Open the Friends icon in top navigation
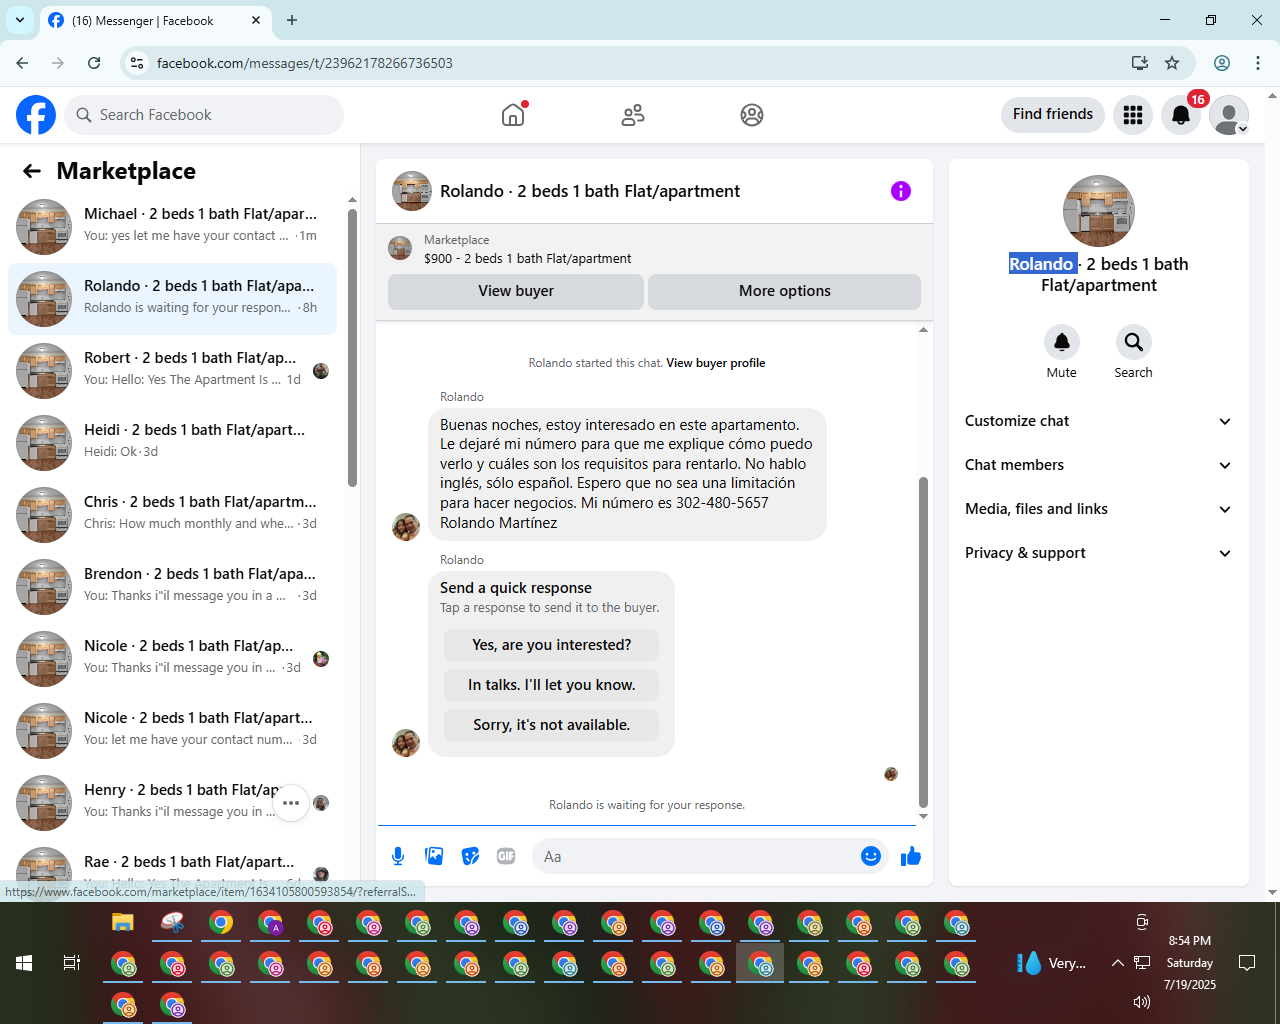Image resolution: width=1280 pixels, height=1024 pixels. 633,115
